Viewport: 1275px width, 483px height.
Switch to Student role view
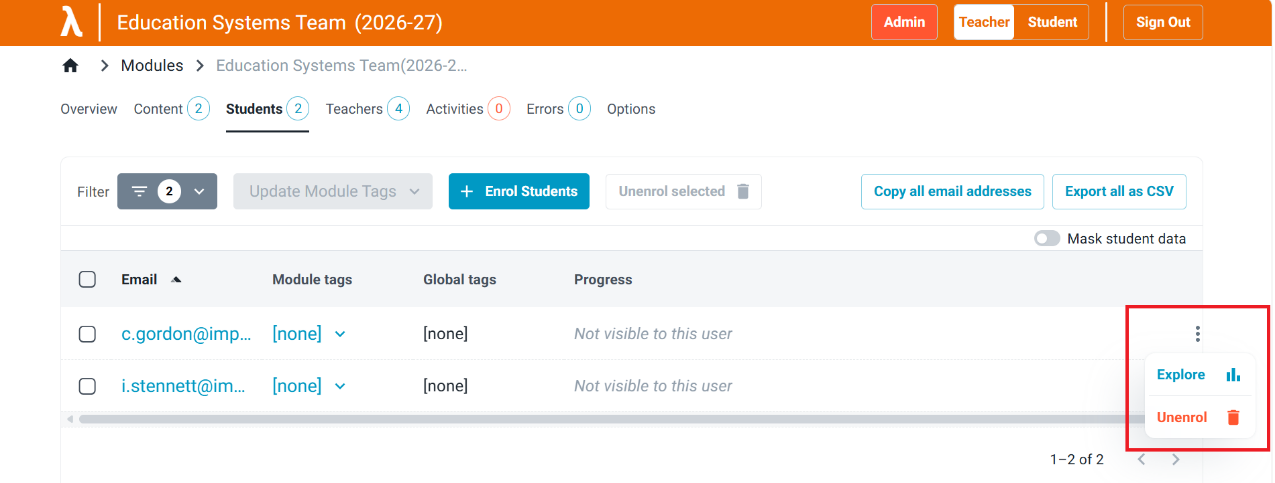1052,22
